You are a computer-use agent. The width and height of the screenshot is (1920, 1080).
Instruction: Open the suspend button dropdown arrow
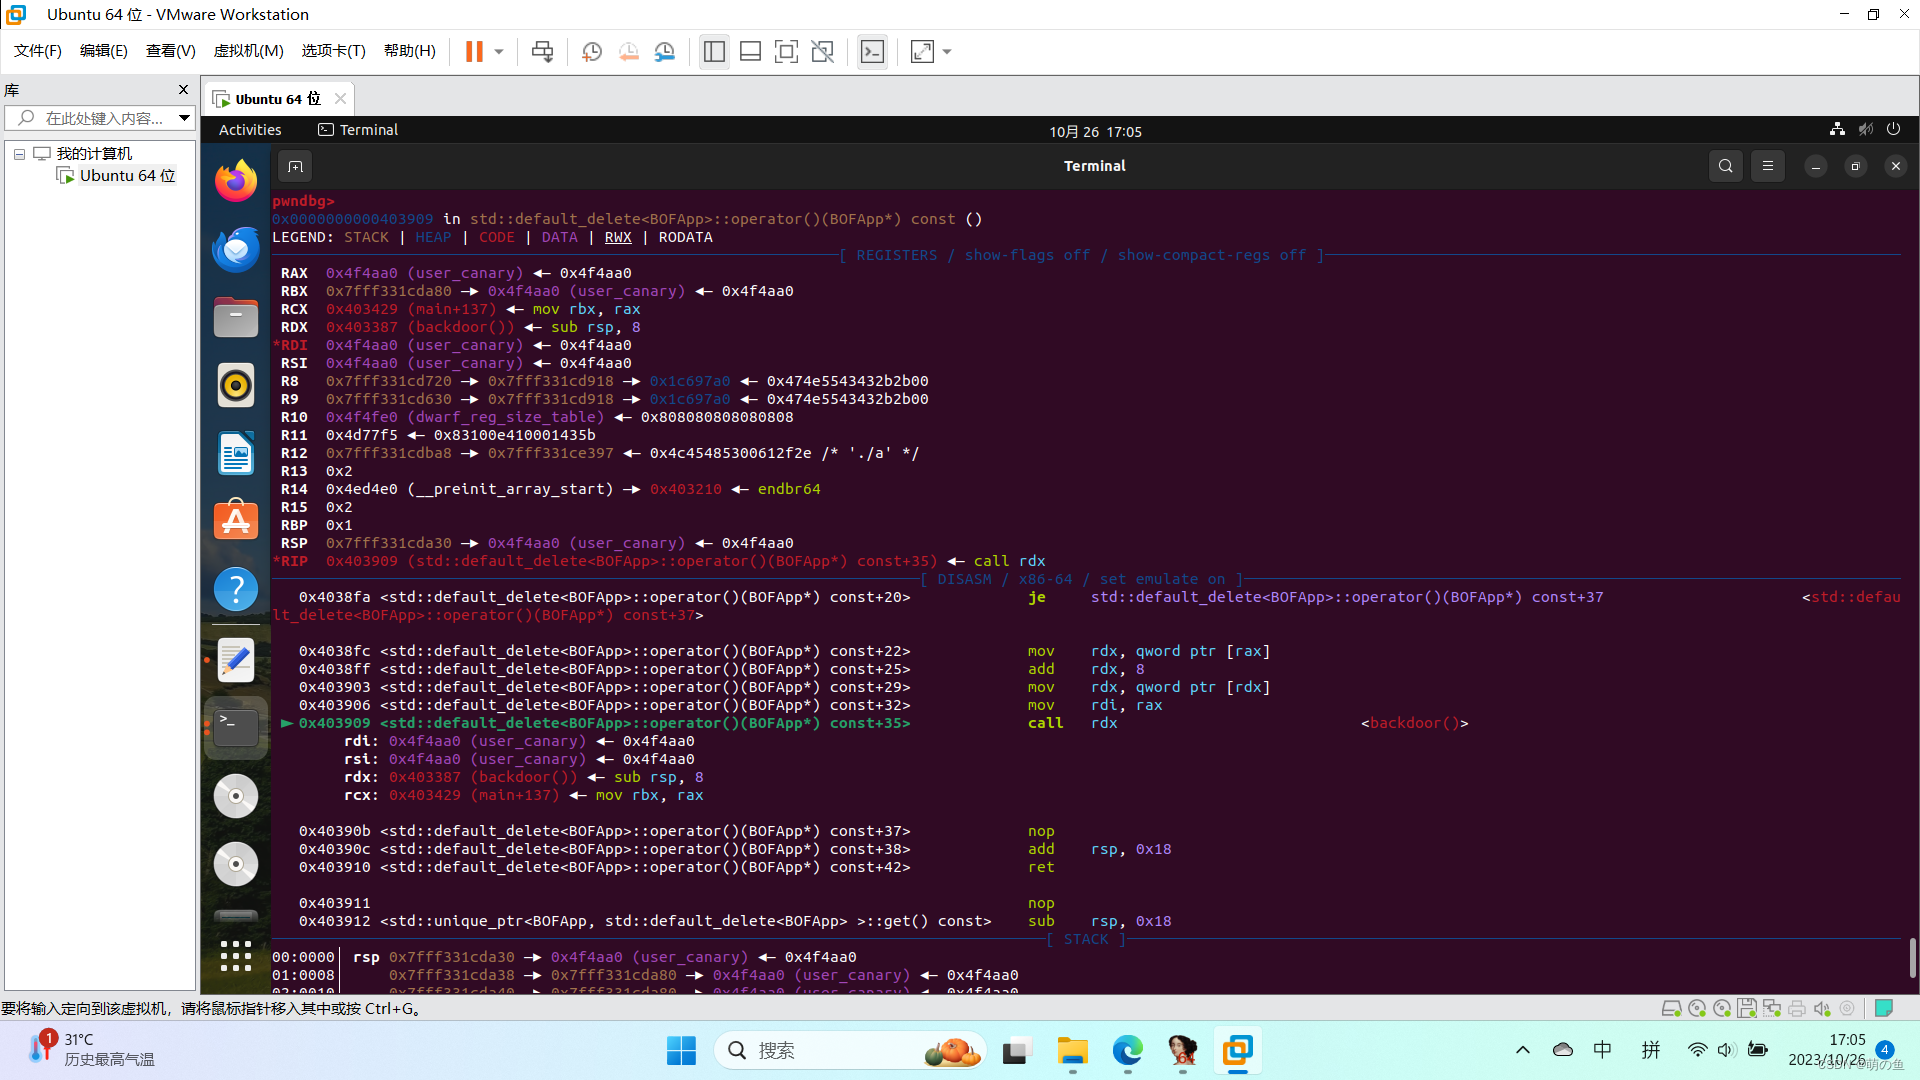tap(497, 51)
